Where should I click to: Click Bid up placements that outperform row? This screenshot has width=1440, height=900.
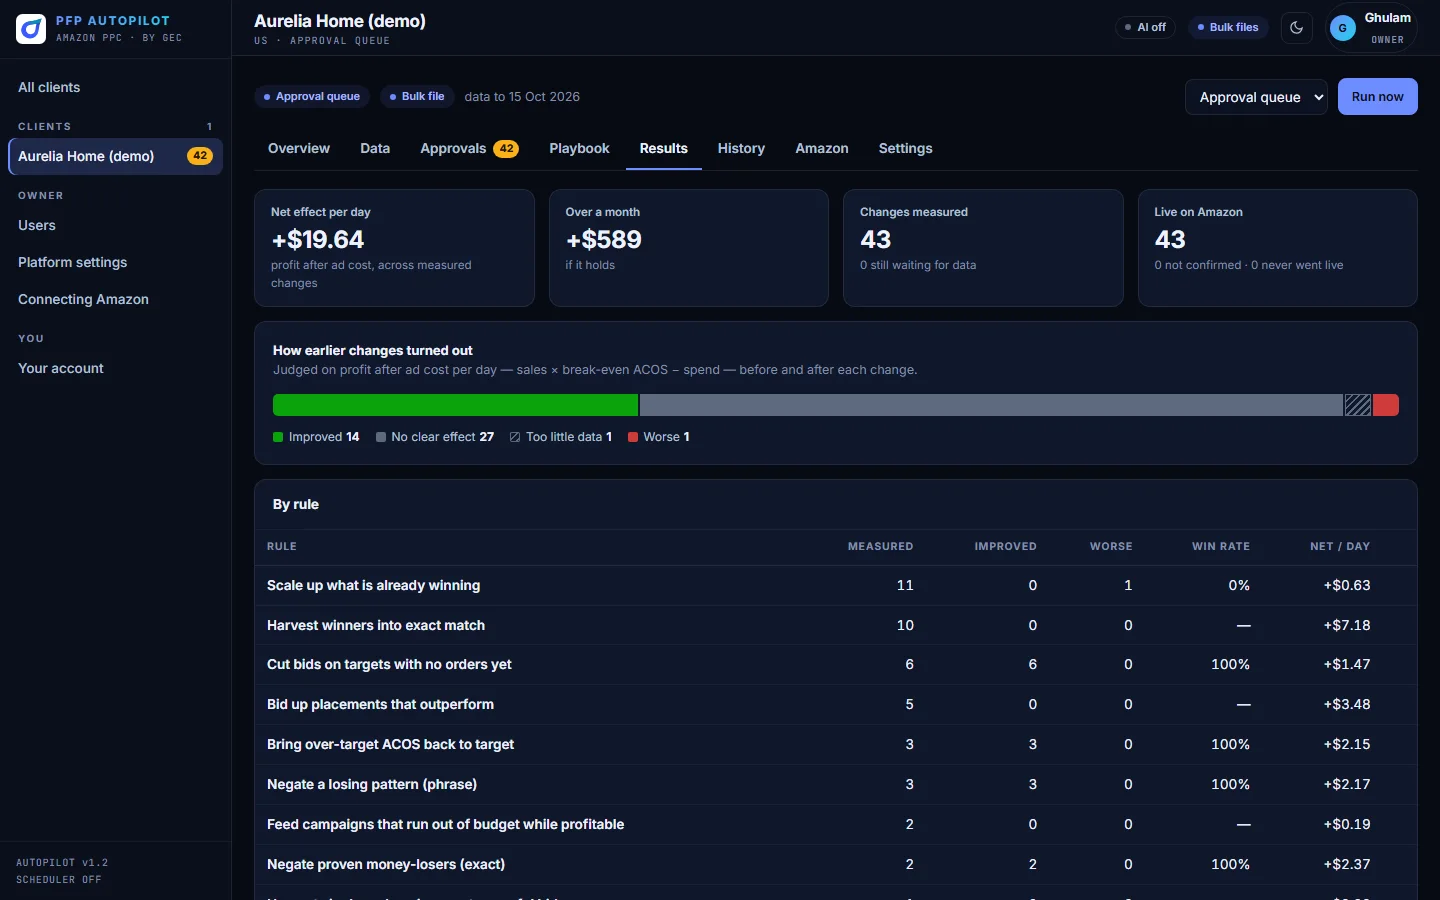click(x=836, y=705)
